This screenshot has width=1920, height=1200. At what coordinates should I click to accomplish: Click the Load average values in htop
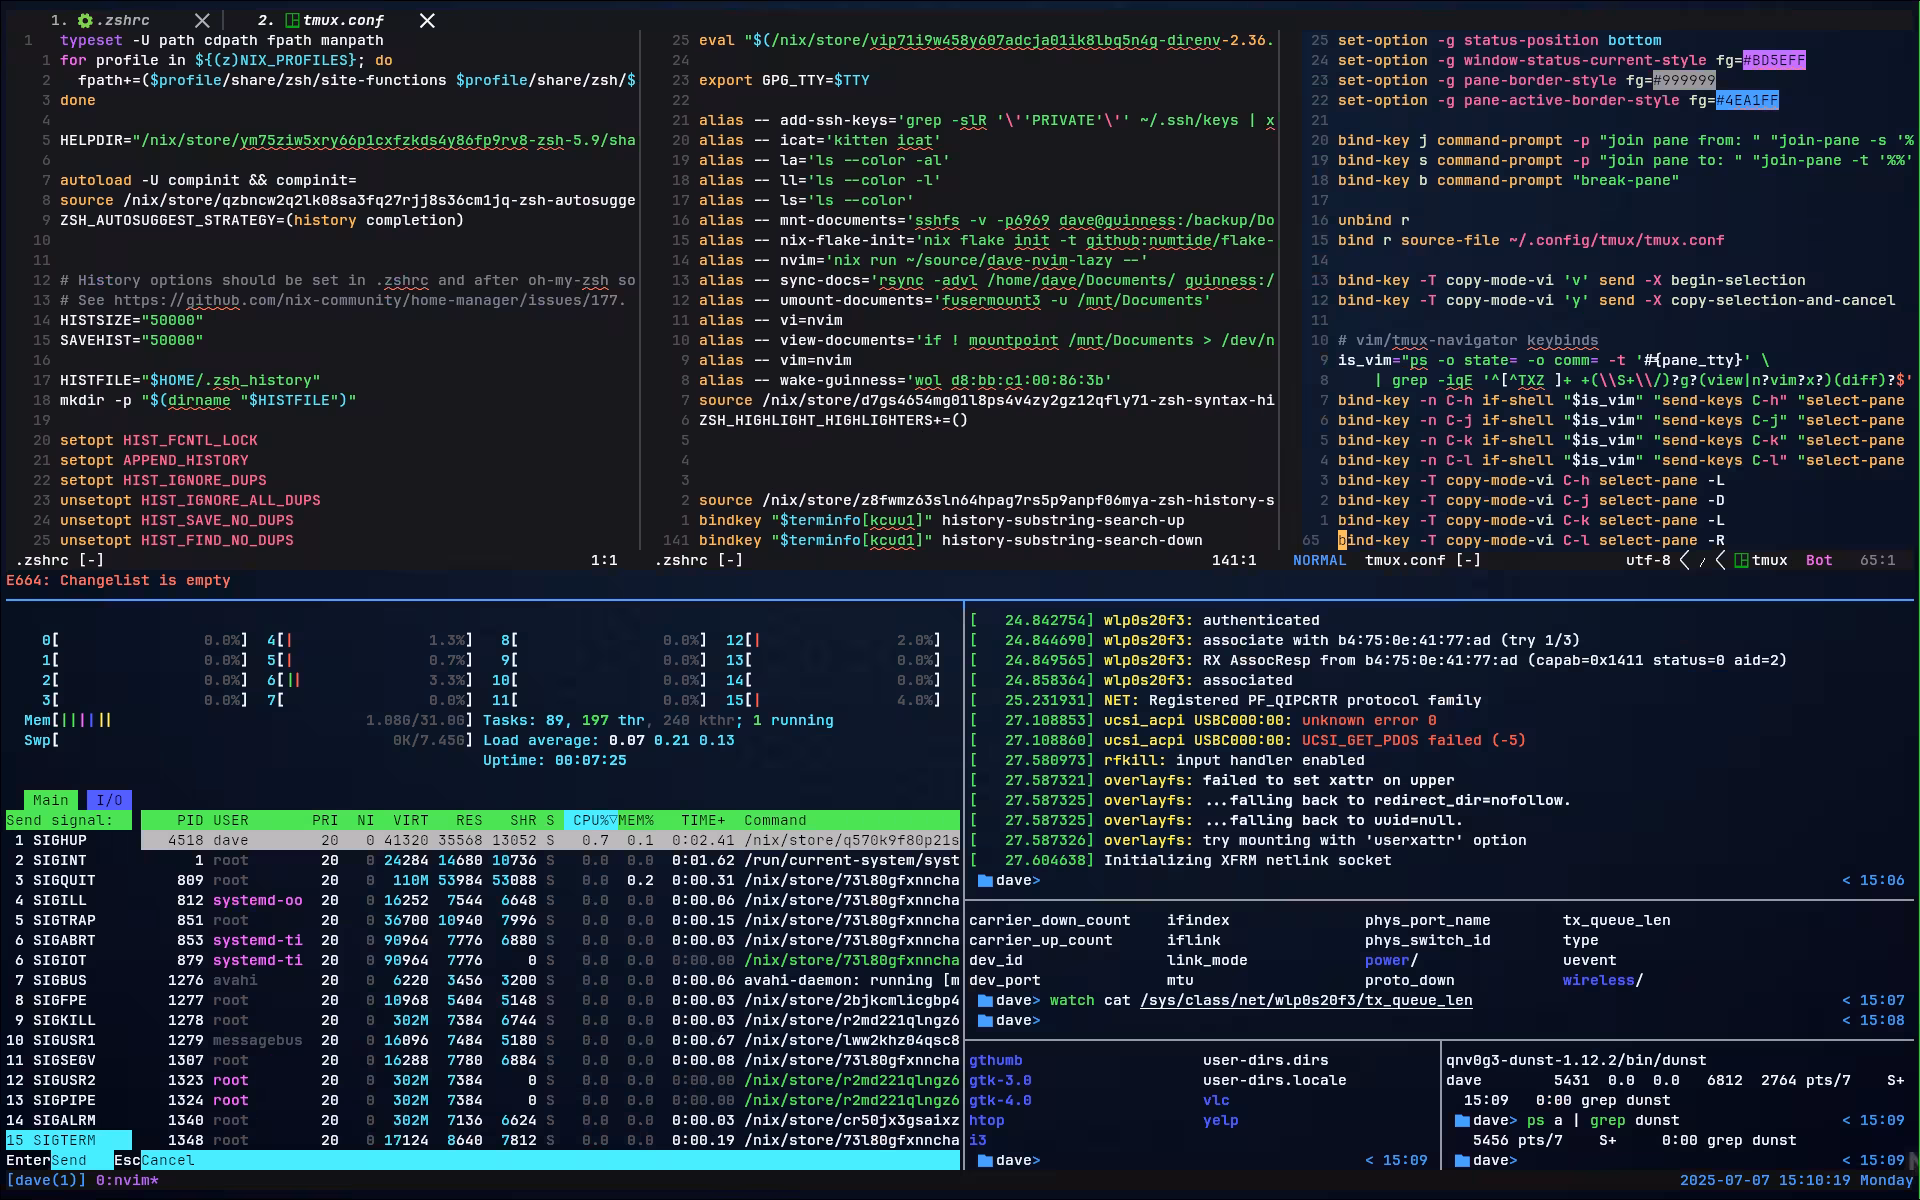coord(672,740)
